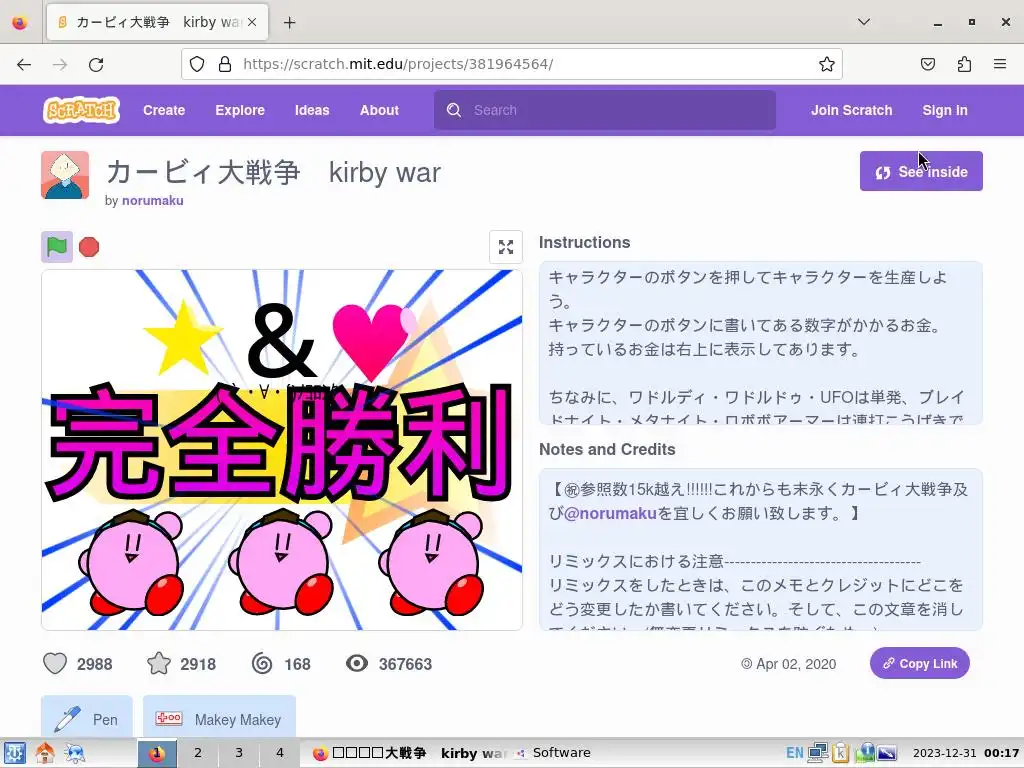The height and width of the screenshot is (768, 1024).
Task: Click the project stage player canvas
Action: click(x=282, y=450)
